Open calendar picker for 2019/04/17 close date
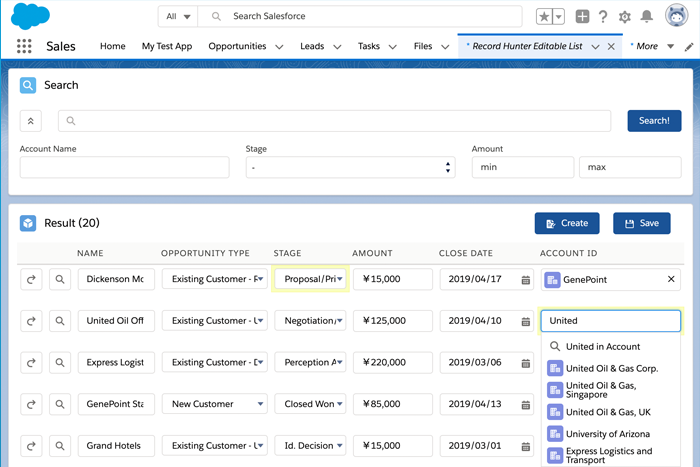Screen dimensions: 700x467 coord(526,280)
